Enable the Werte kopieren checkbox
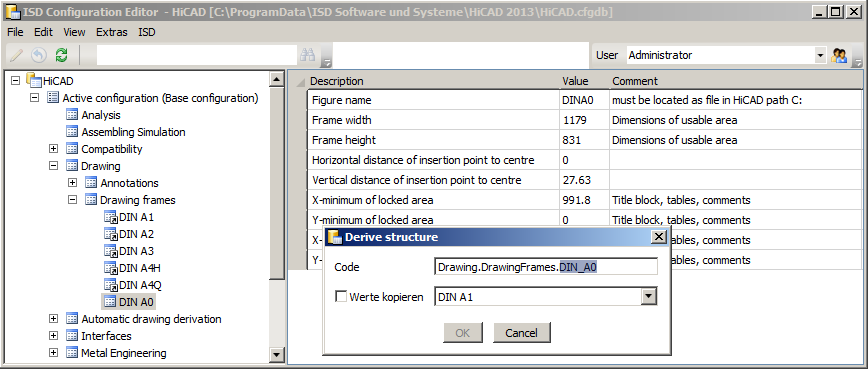 (341, 297)
